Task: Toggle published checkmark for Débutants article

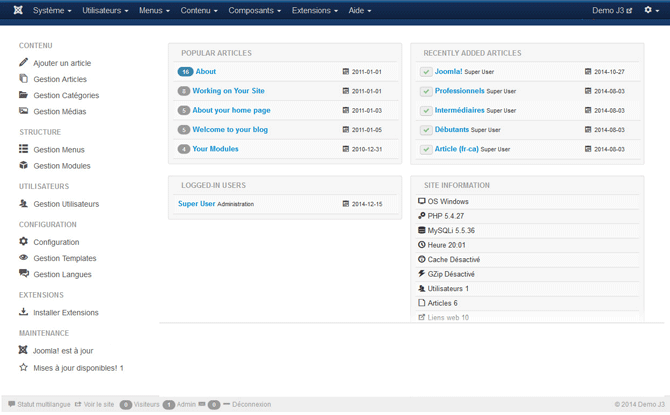Action: click(x=426, y=130)
